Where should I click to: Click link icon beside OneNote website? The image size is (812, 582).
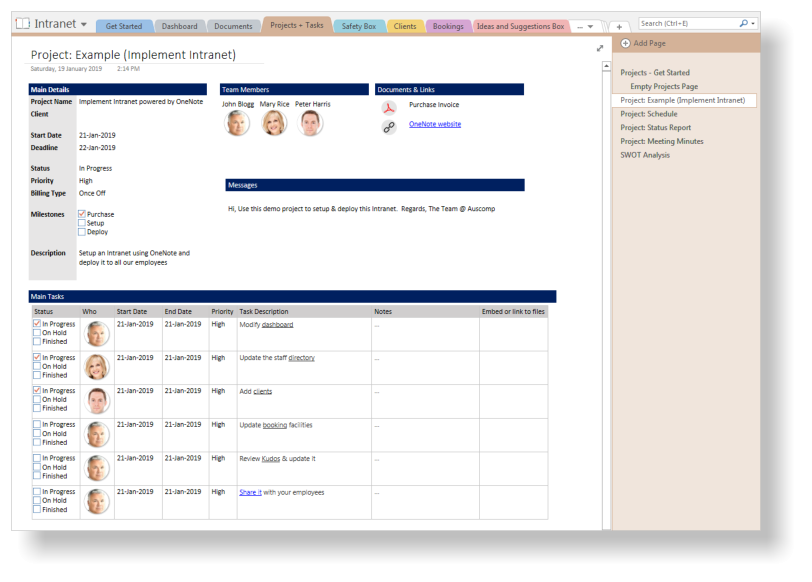pyautogui.click(x=389, y=127)
